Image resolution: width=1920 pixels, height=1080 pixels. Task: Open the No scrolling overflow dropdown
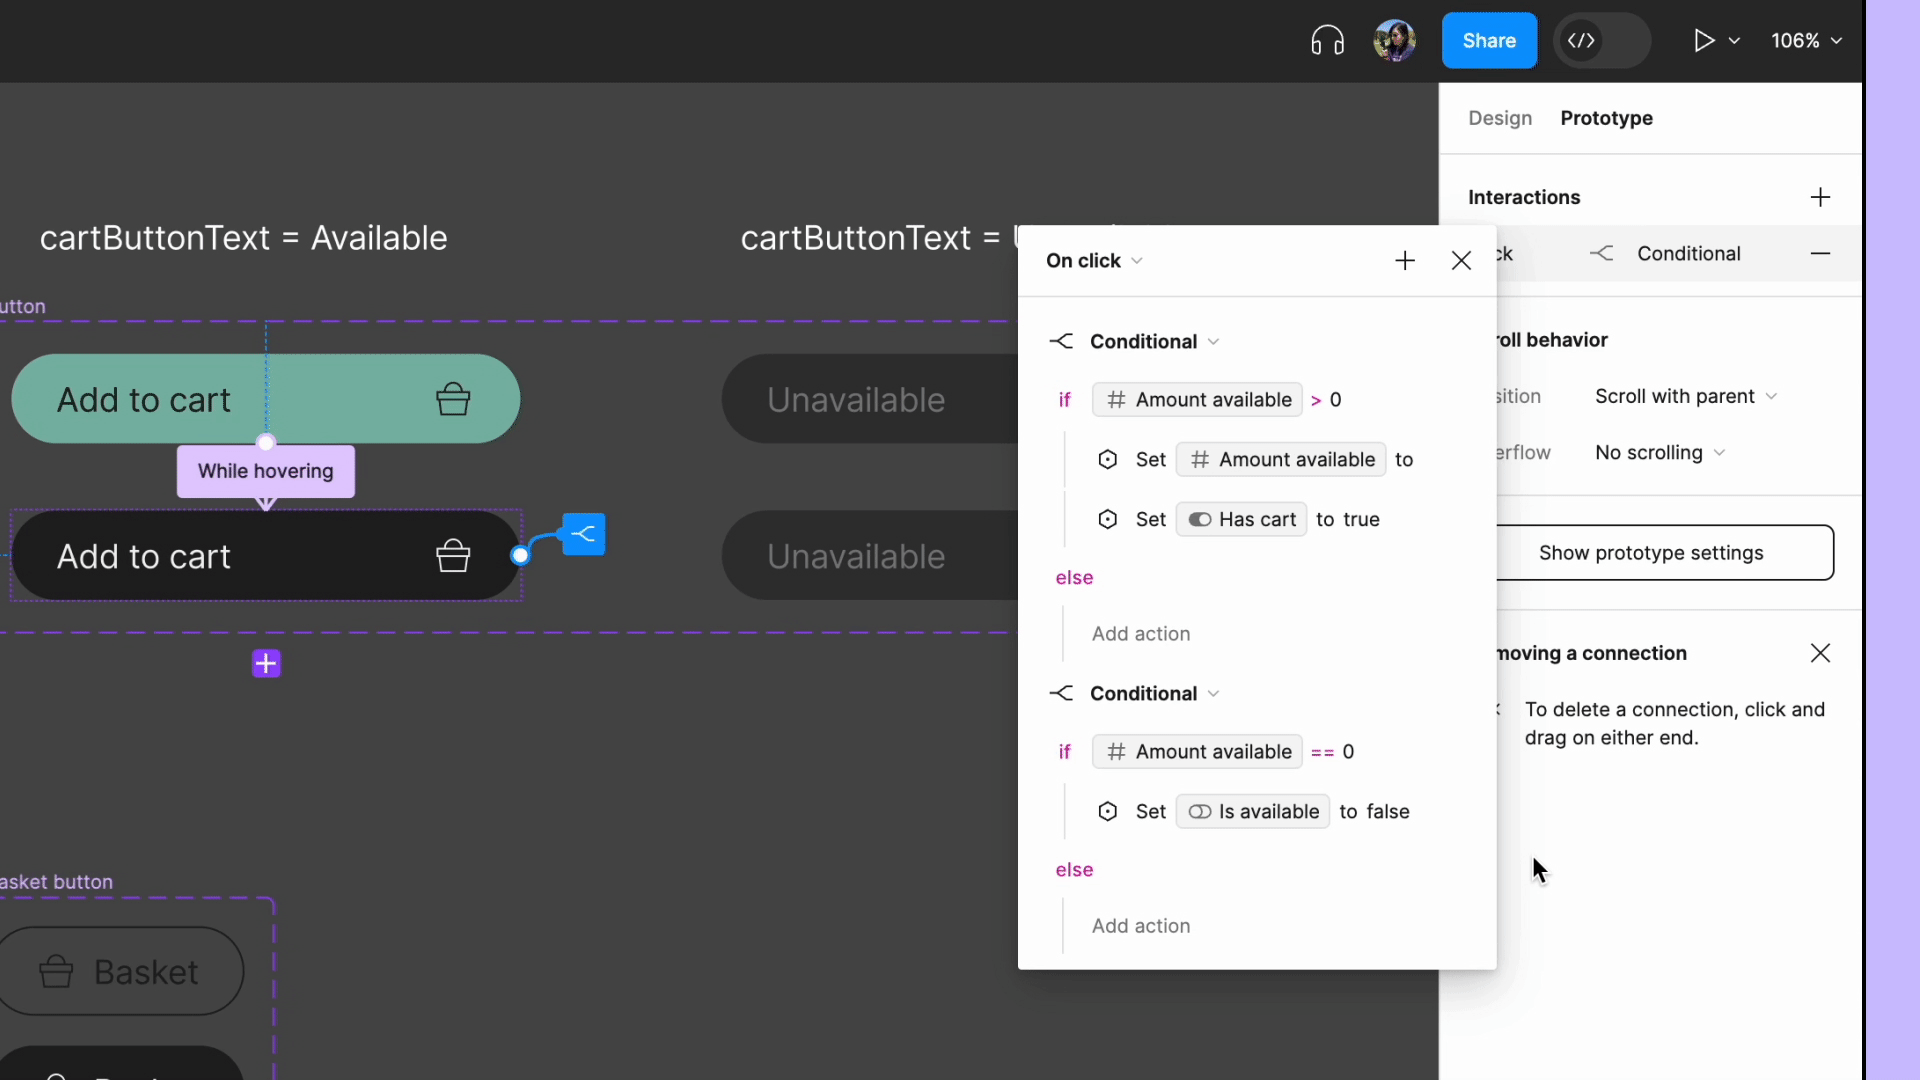1660,453
